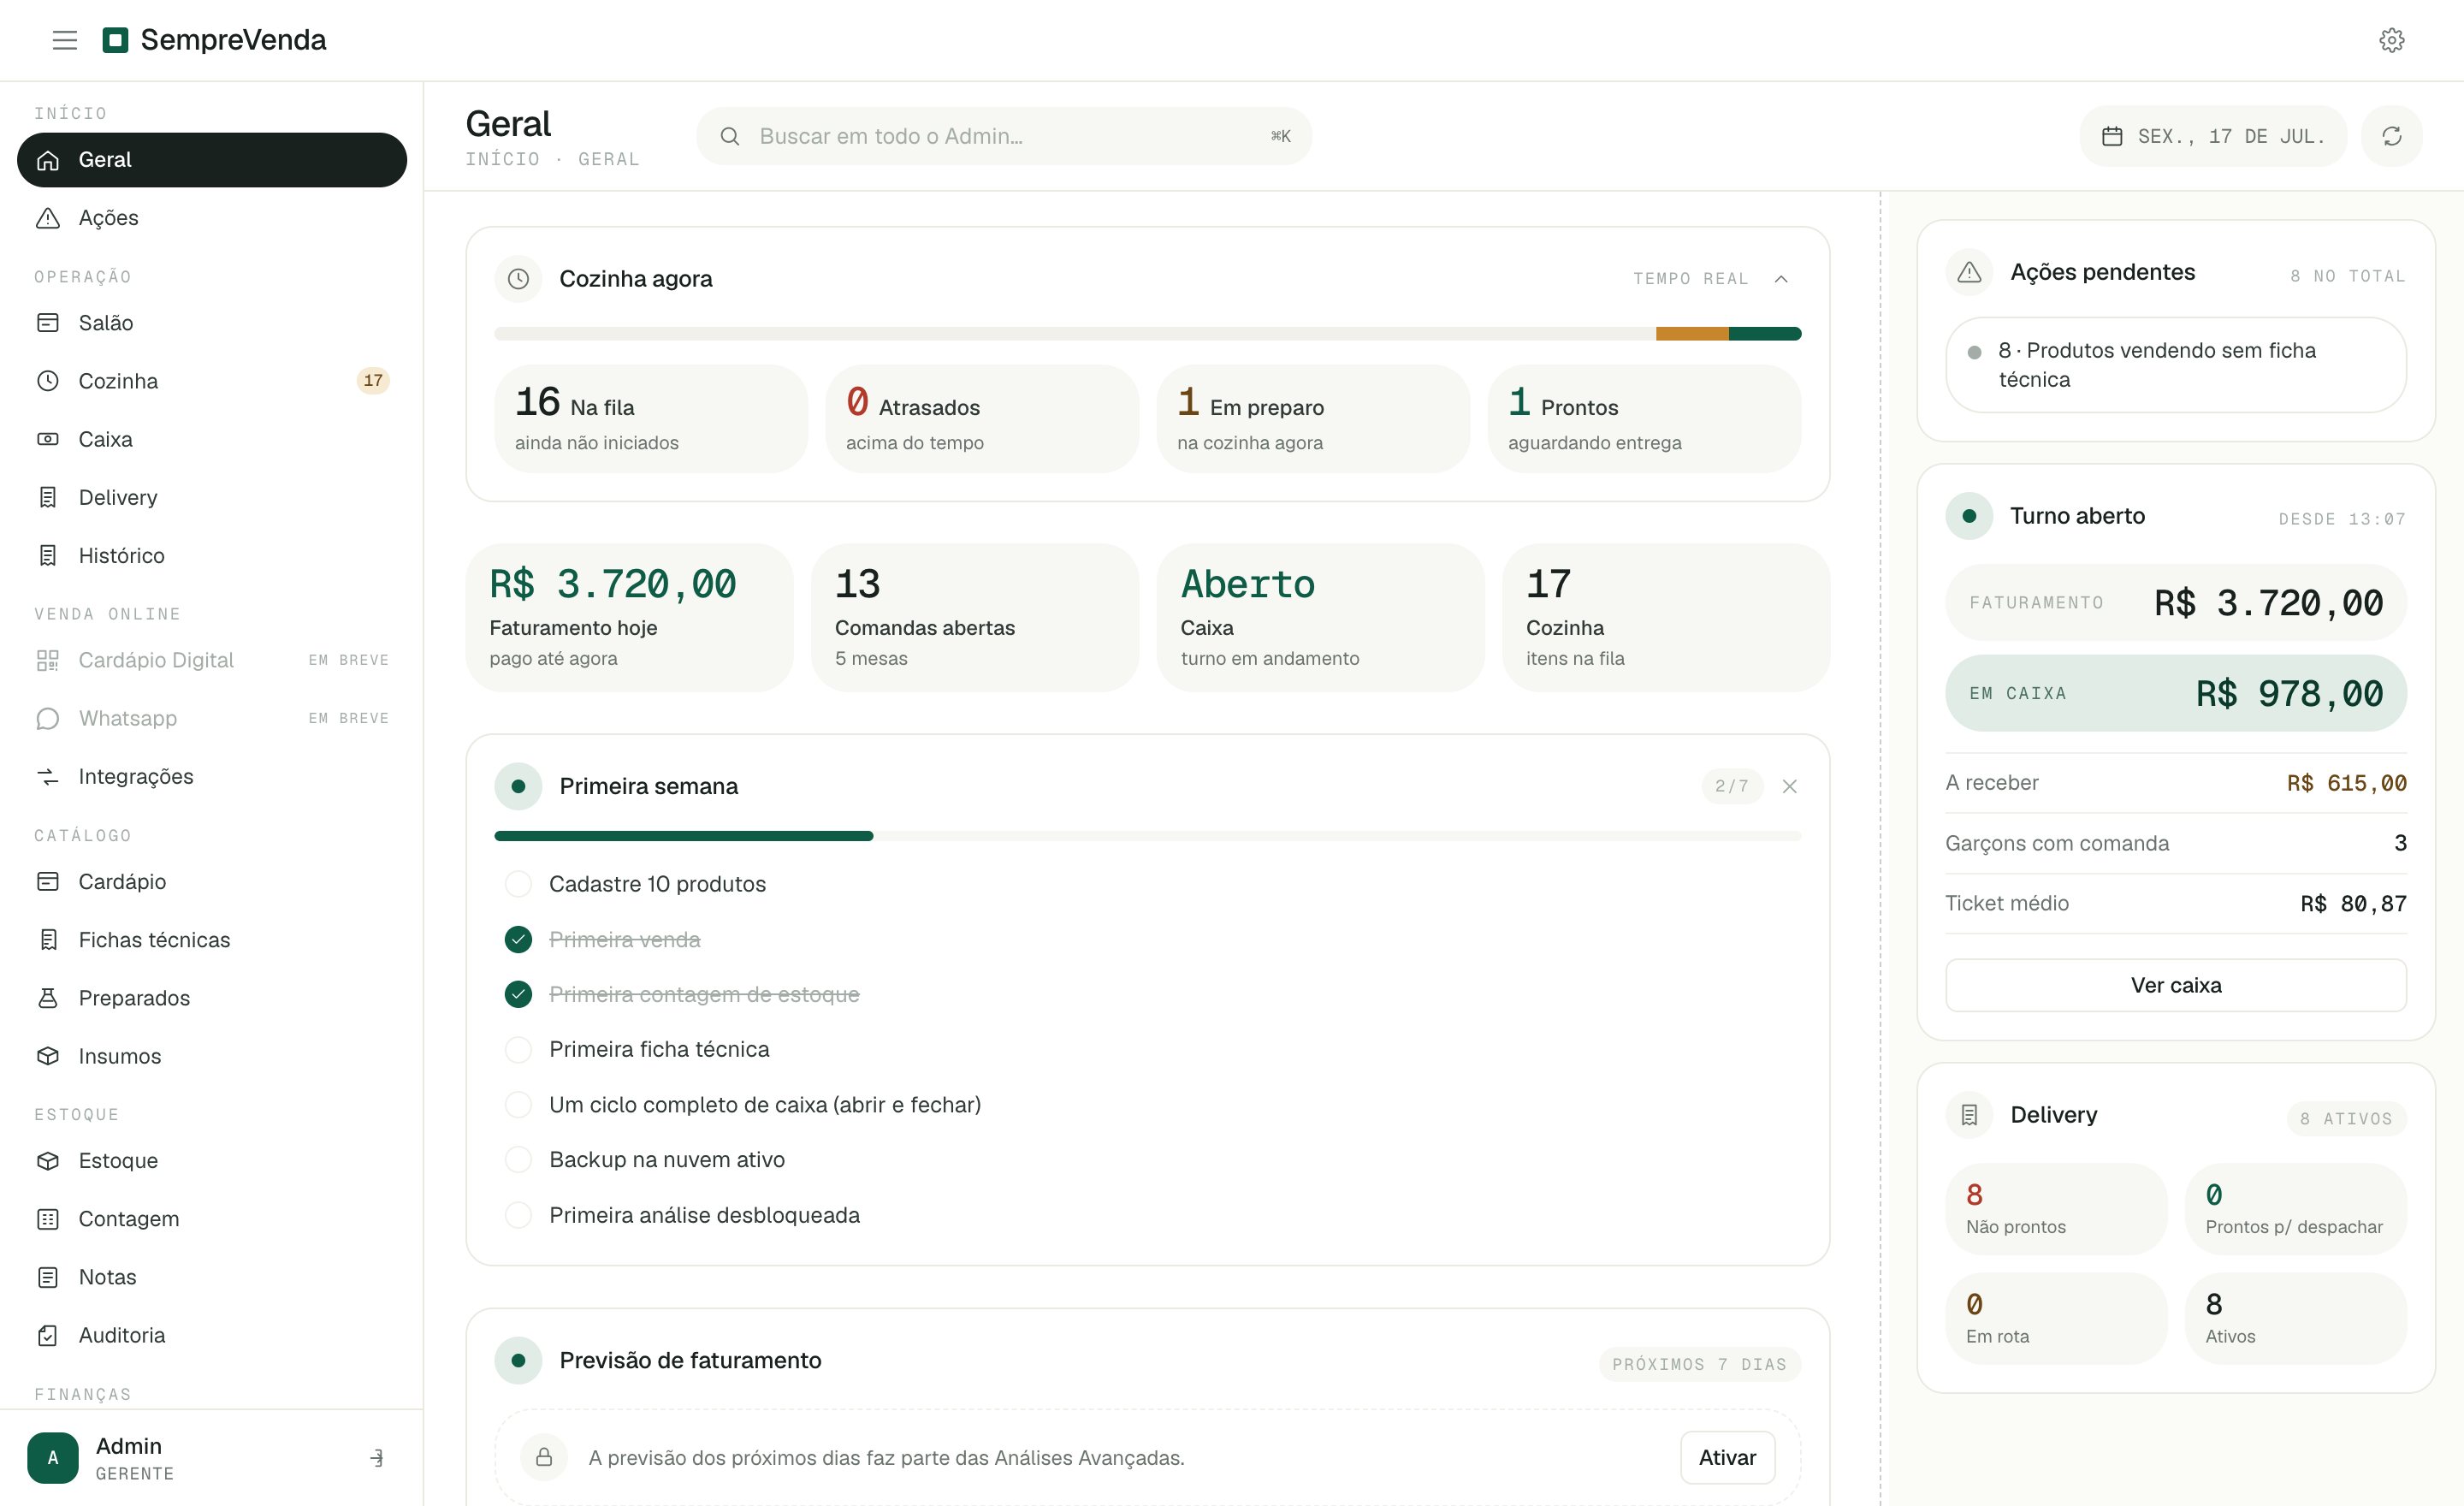Open Notas in the sidebar

pos(212,1277)
